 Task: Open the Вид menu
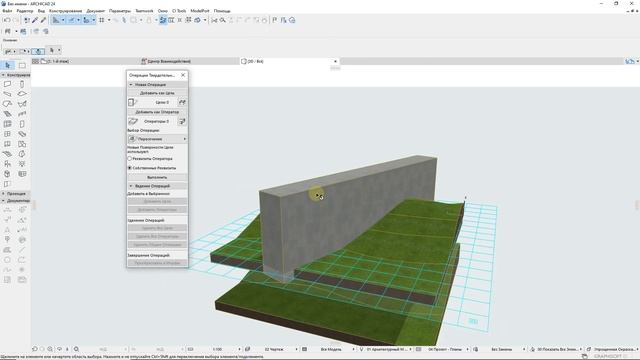click(x=41, y=11)
